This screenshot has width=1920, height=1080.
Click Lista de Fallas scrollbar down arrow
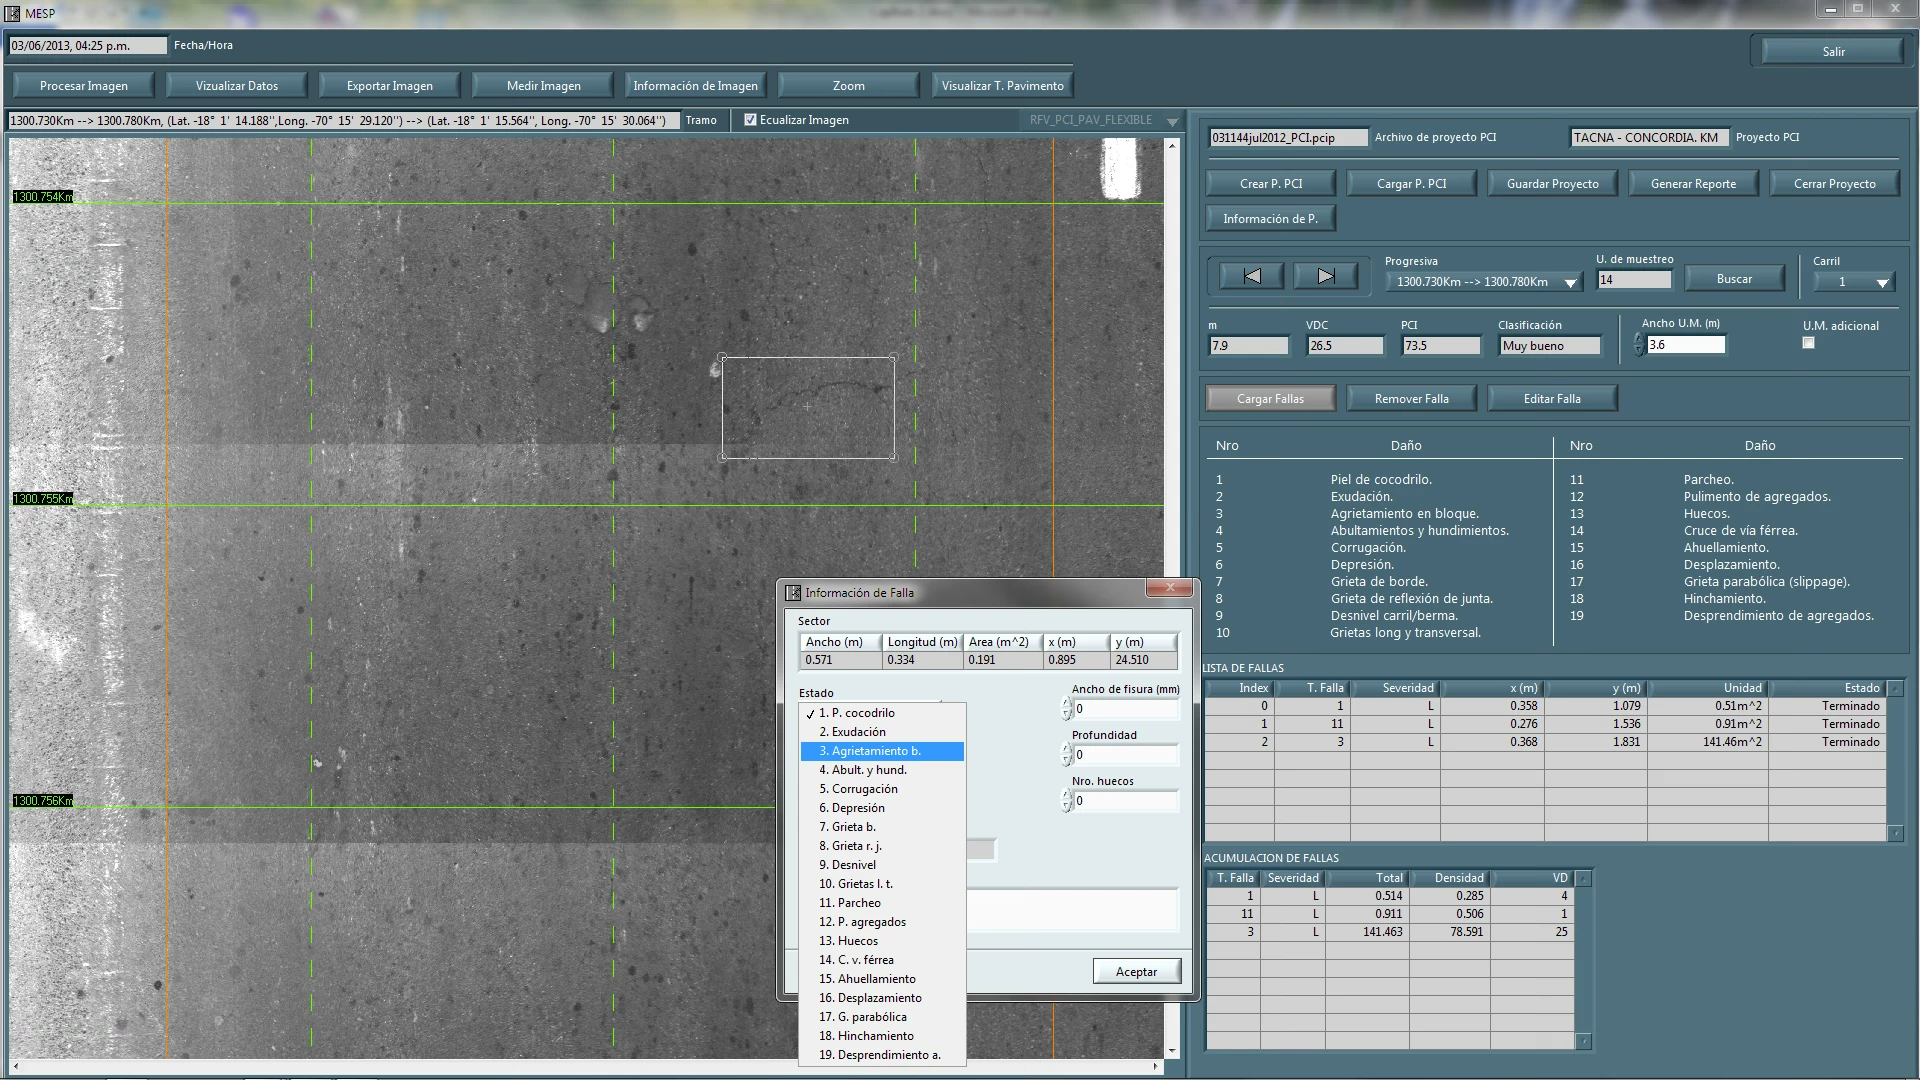click(x=1895, y=832)
